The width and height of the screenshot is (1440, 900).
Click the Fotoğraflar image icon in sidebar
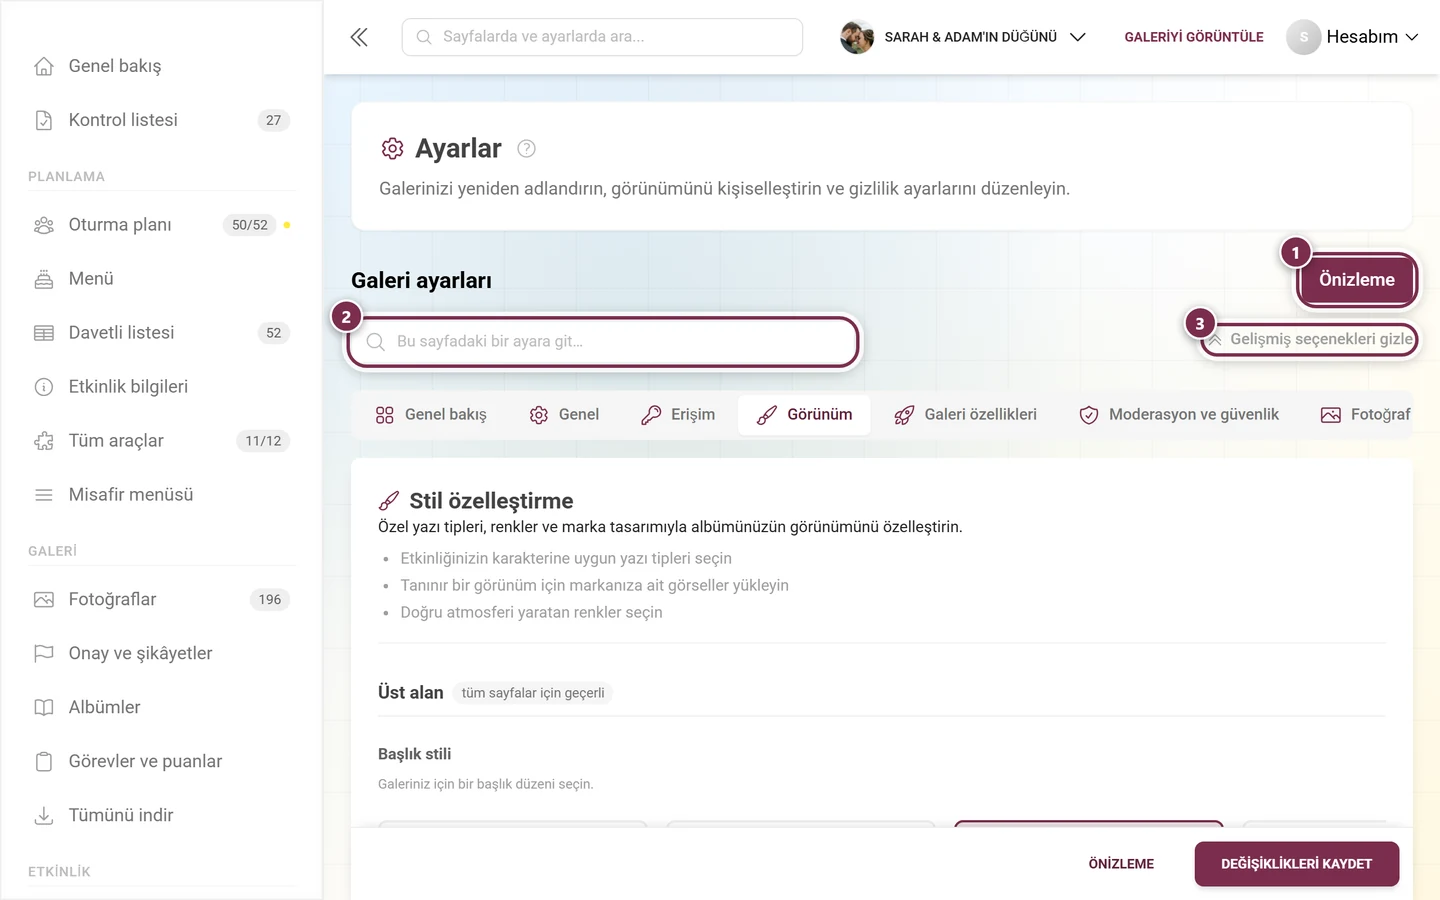coord(44,600)
